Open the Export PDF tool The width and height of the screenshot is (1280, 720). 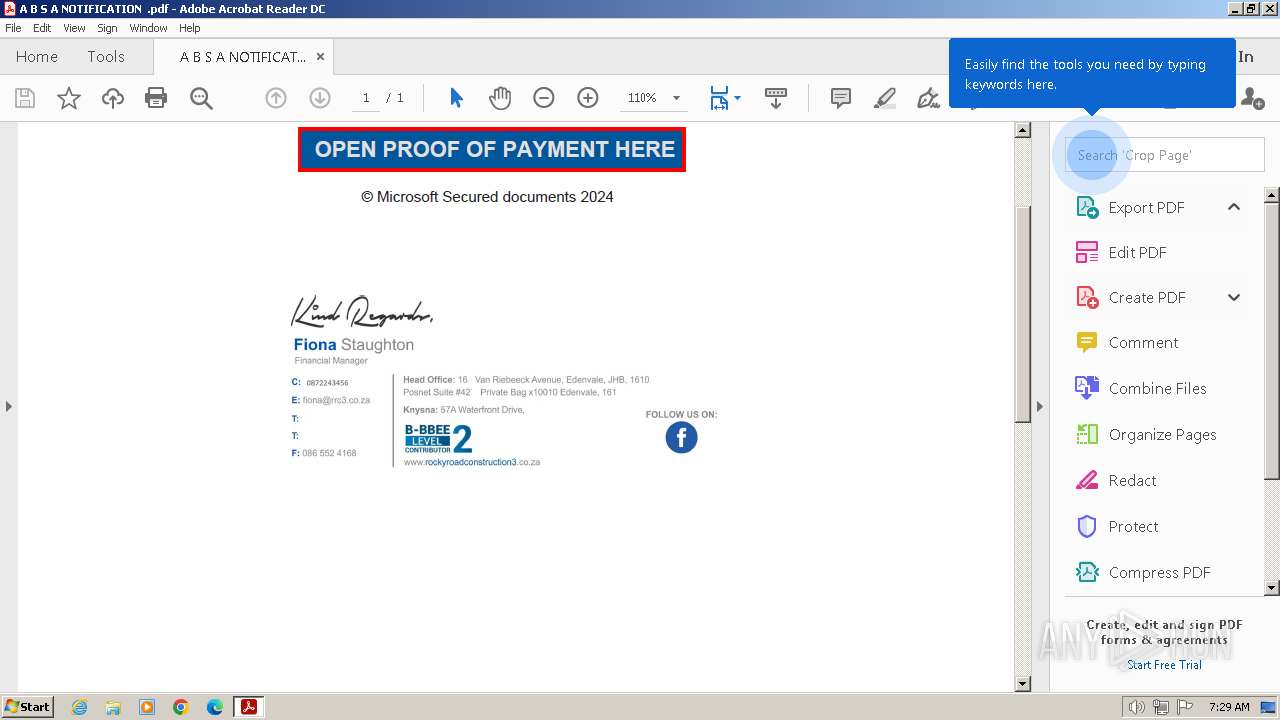pos(1146,207)
